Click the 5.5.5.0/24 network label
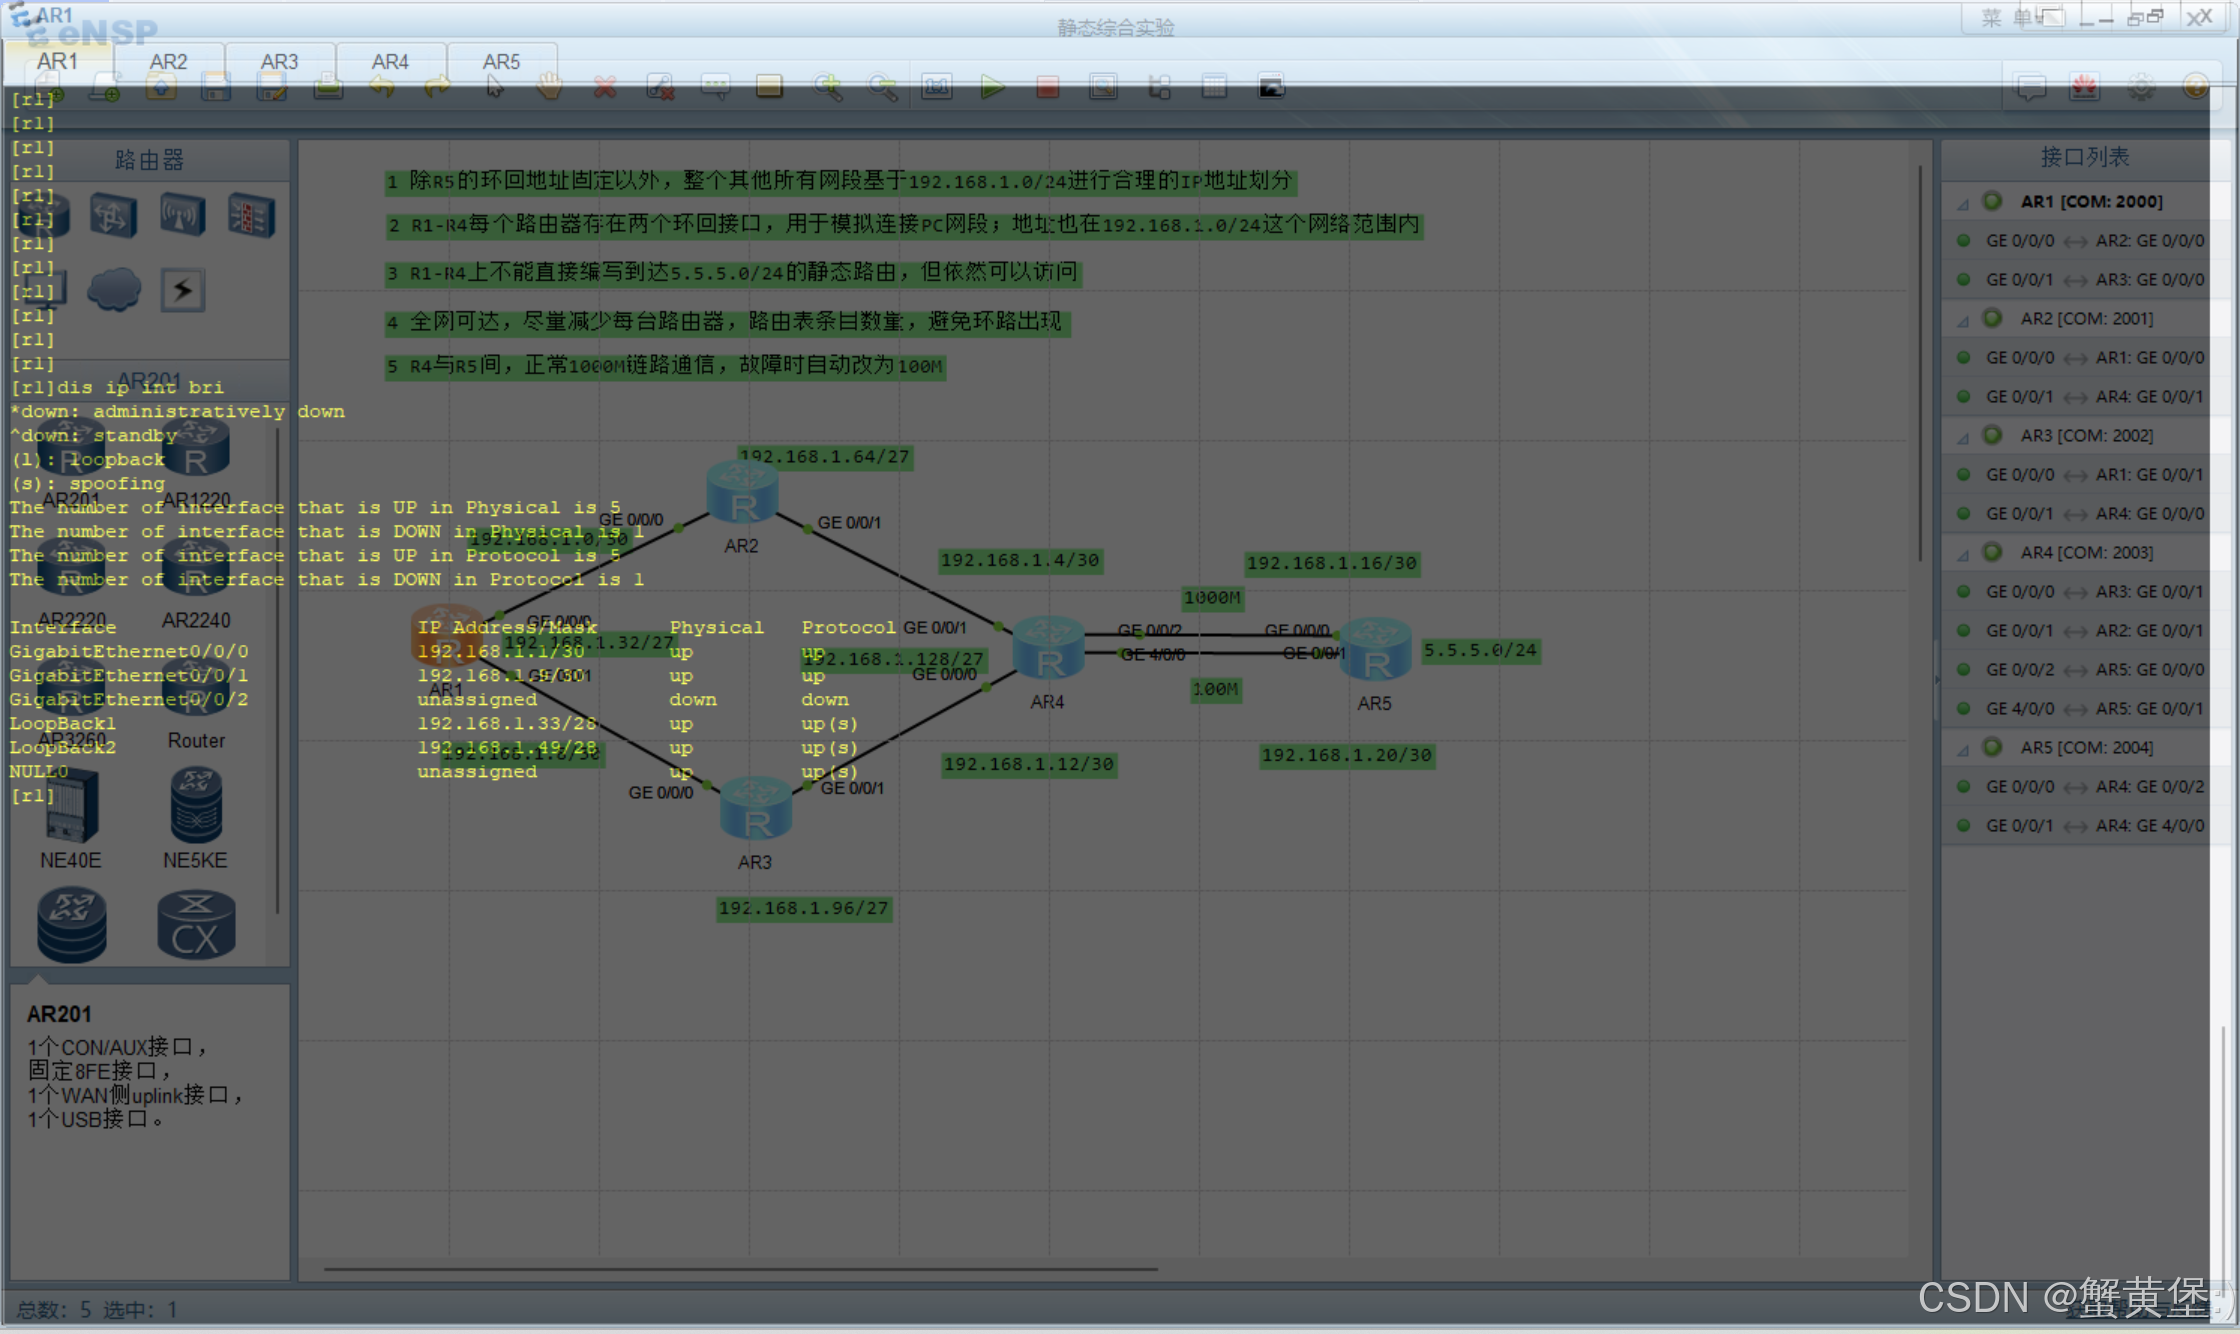The height and width of the screenshot is (1334, 2240). 1480,651
